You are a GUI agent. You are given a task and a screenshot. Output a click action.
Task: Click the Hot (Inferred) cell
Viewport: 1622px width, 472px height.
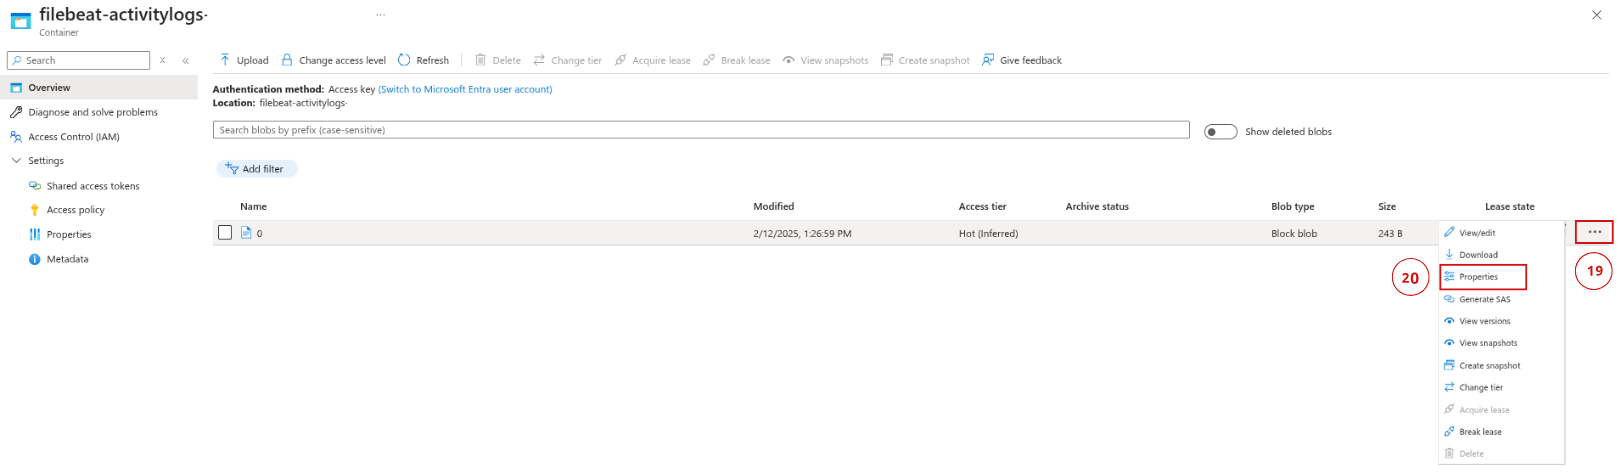(988, 233)
